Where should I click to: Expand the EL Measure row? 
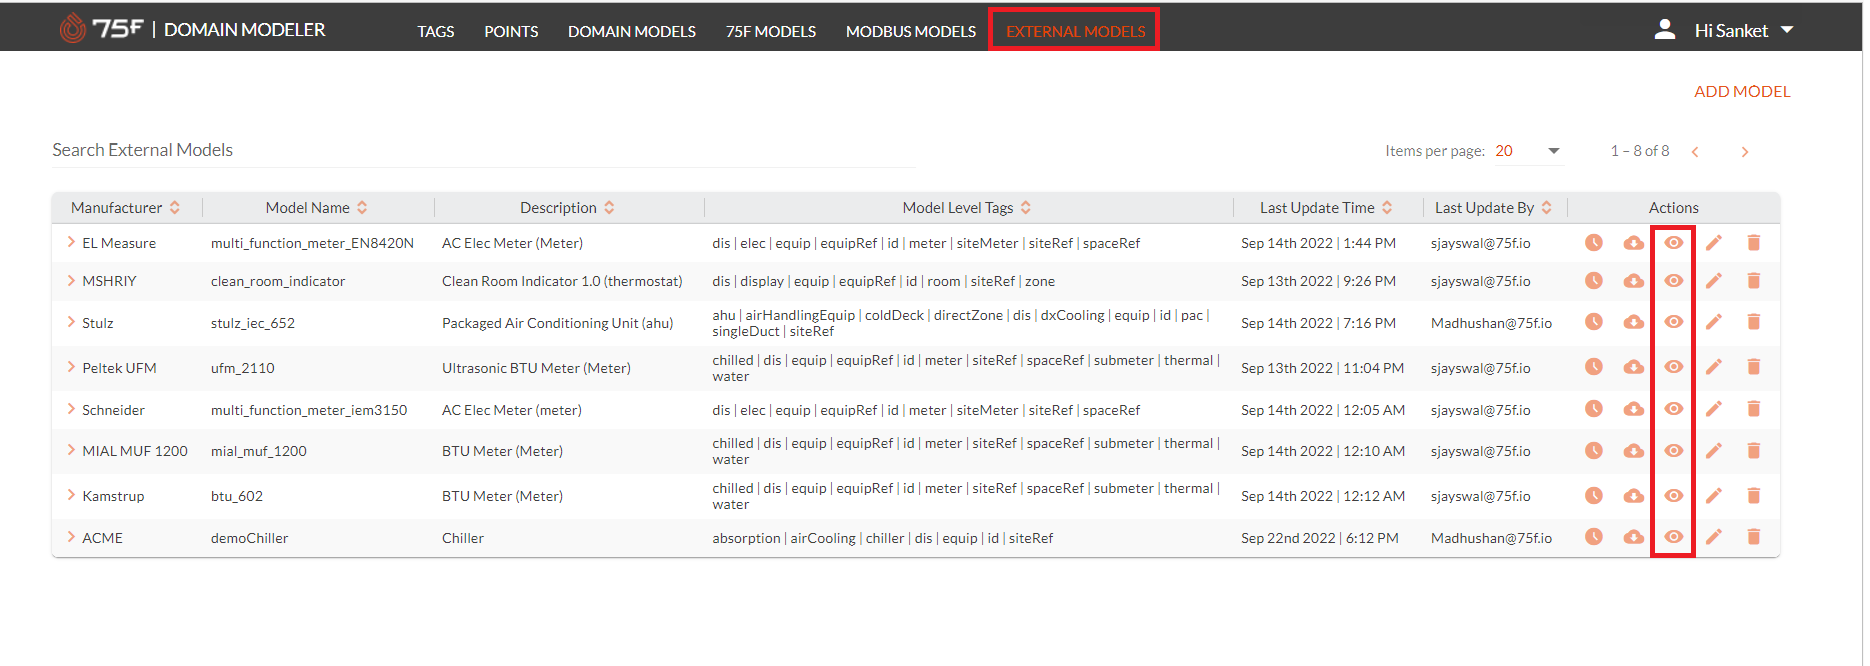pos(71,242)
